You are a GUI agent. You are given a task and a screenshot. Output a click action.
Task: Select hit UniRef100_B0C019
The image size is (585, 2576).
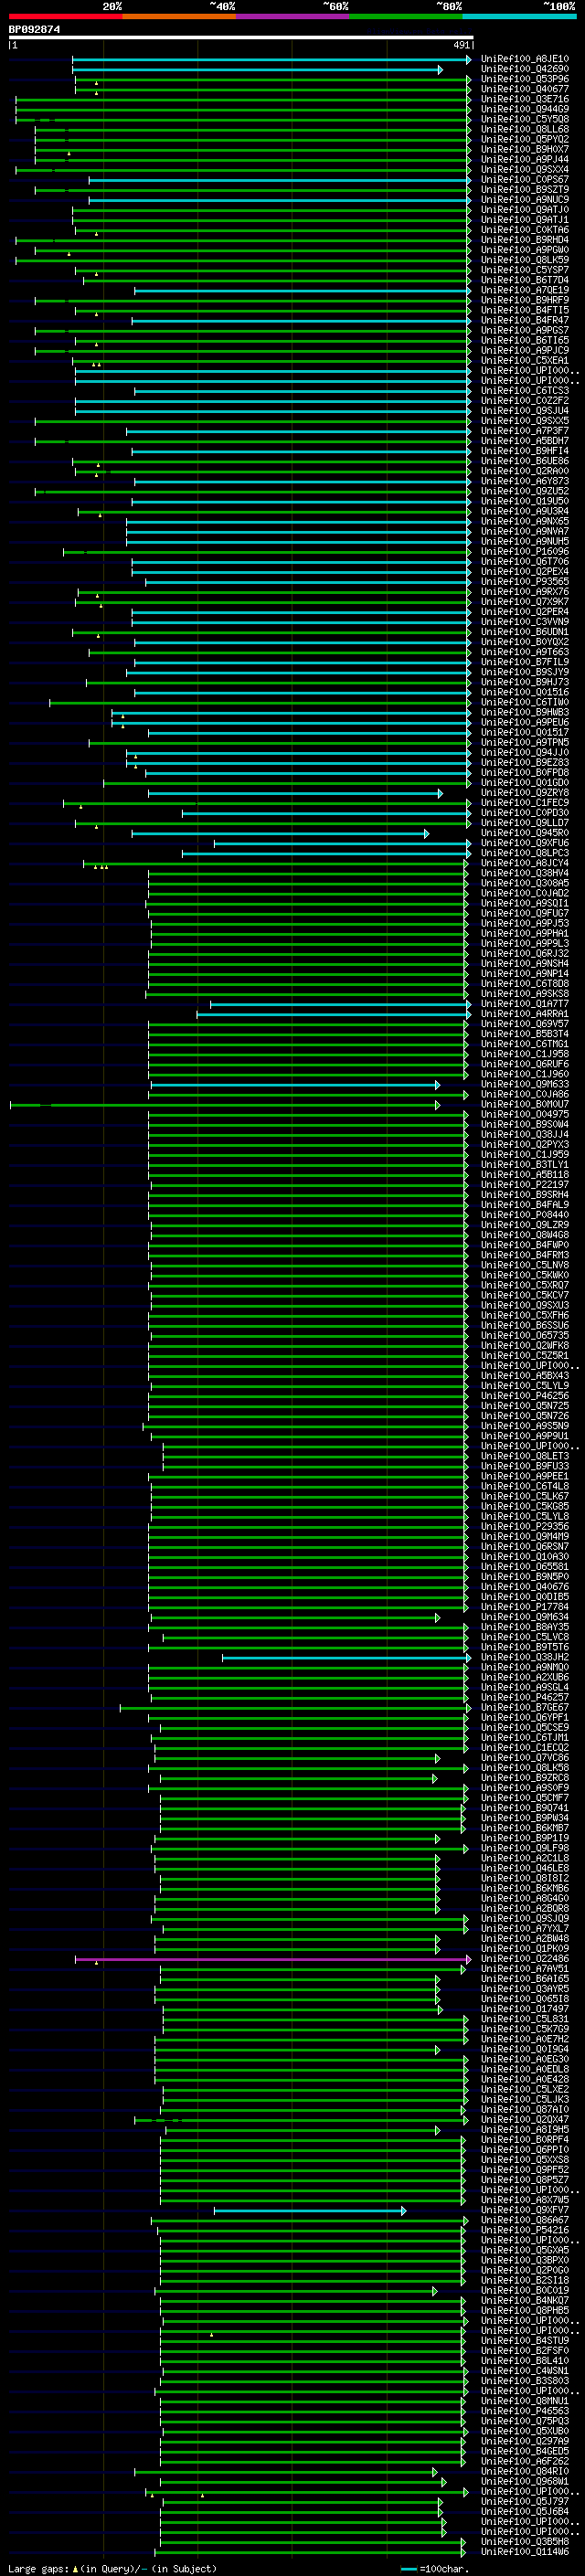click(x=525, y=2291)
